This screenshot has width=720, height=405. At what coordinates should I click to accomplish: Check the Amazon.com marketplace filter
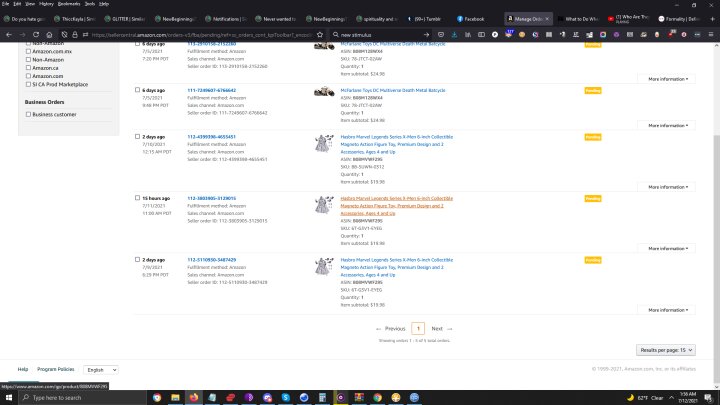(x=28, y=76)
